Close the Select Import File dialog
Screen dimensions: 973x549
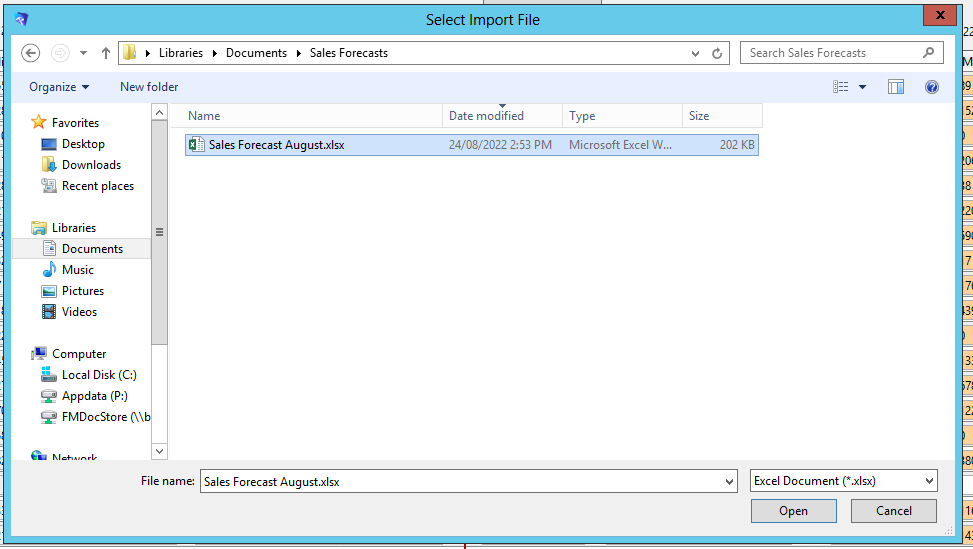coord(940,16)
